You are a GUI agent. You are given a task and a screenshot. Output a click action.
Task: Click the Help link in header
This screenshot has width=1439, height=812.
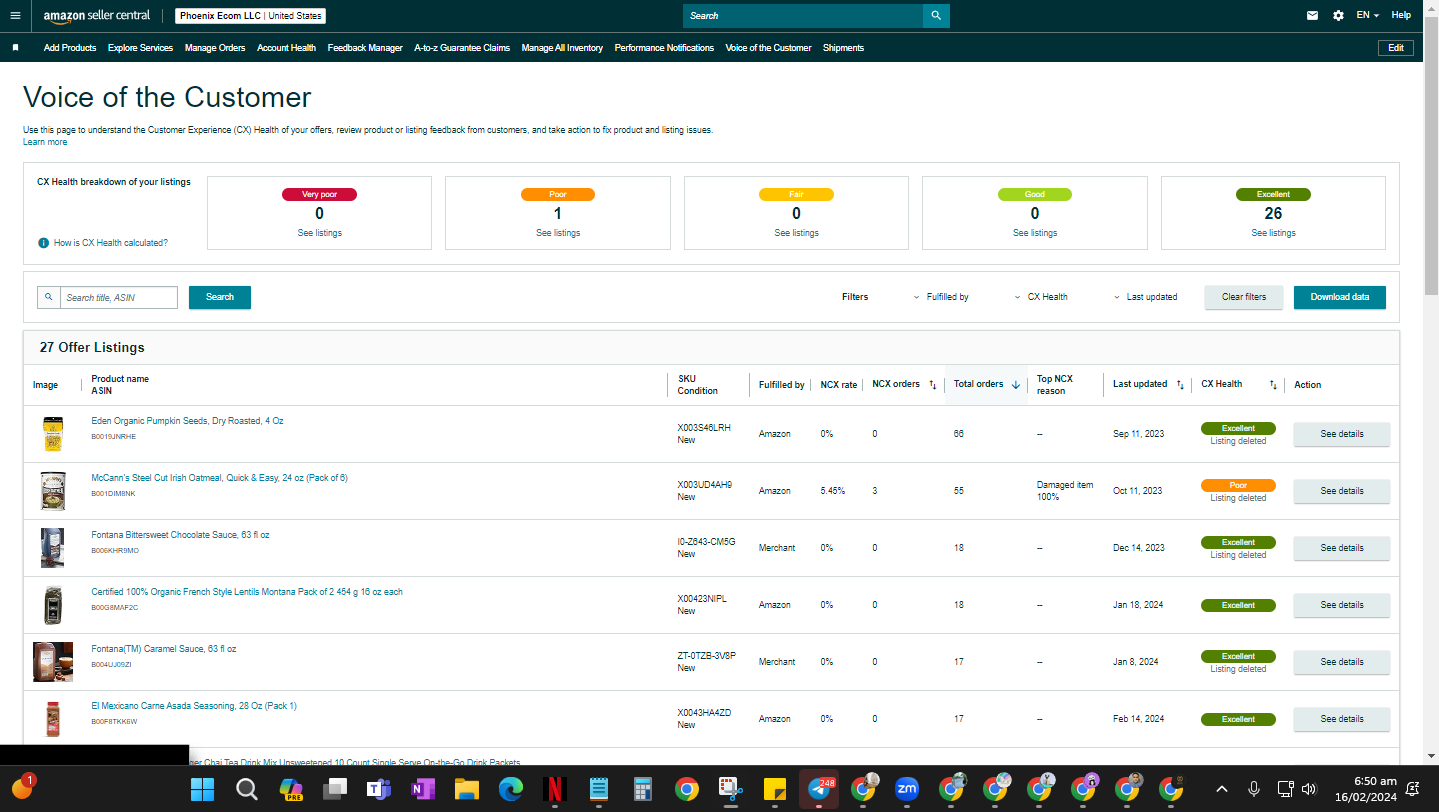[1401, 16]
